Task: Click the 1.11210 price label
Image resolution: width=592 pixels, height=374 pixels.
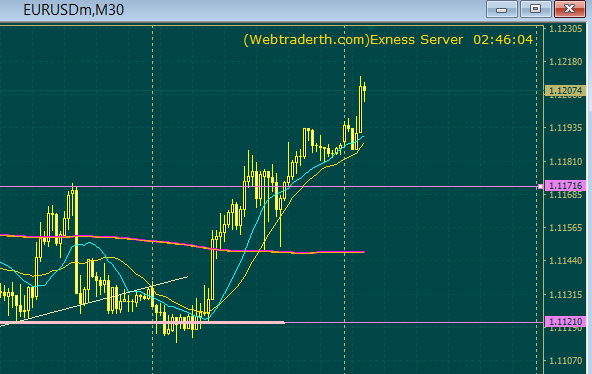Action: coord(566,322)
